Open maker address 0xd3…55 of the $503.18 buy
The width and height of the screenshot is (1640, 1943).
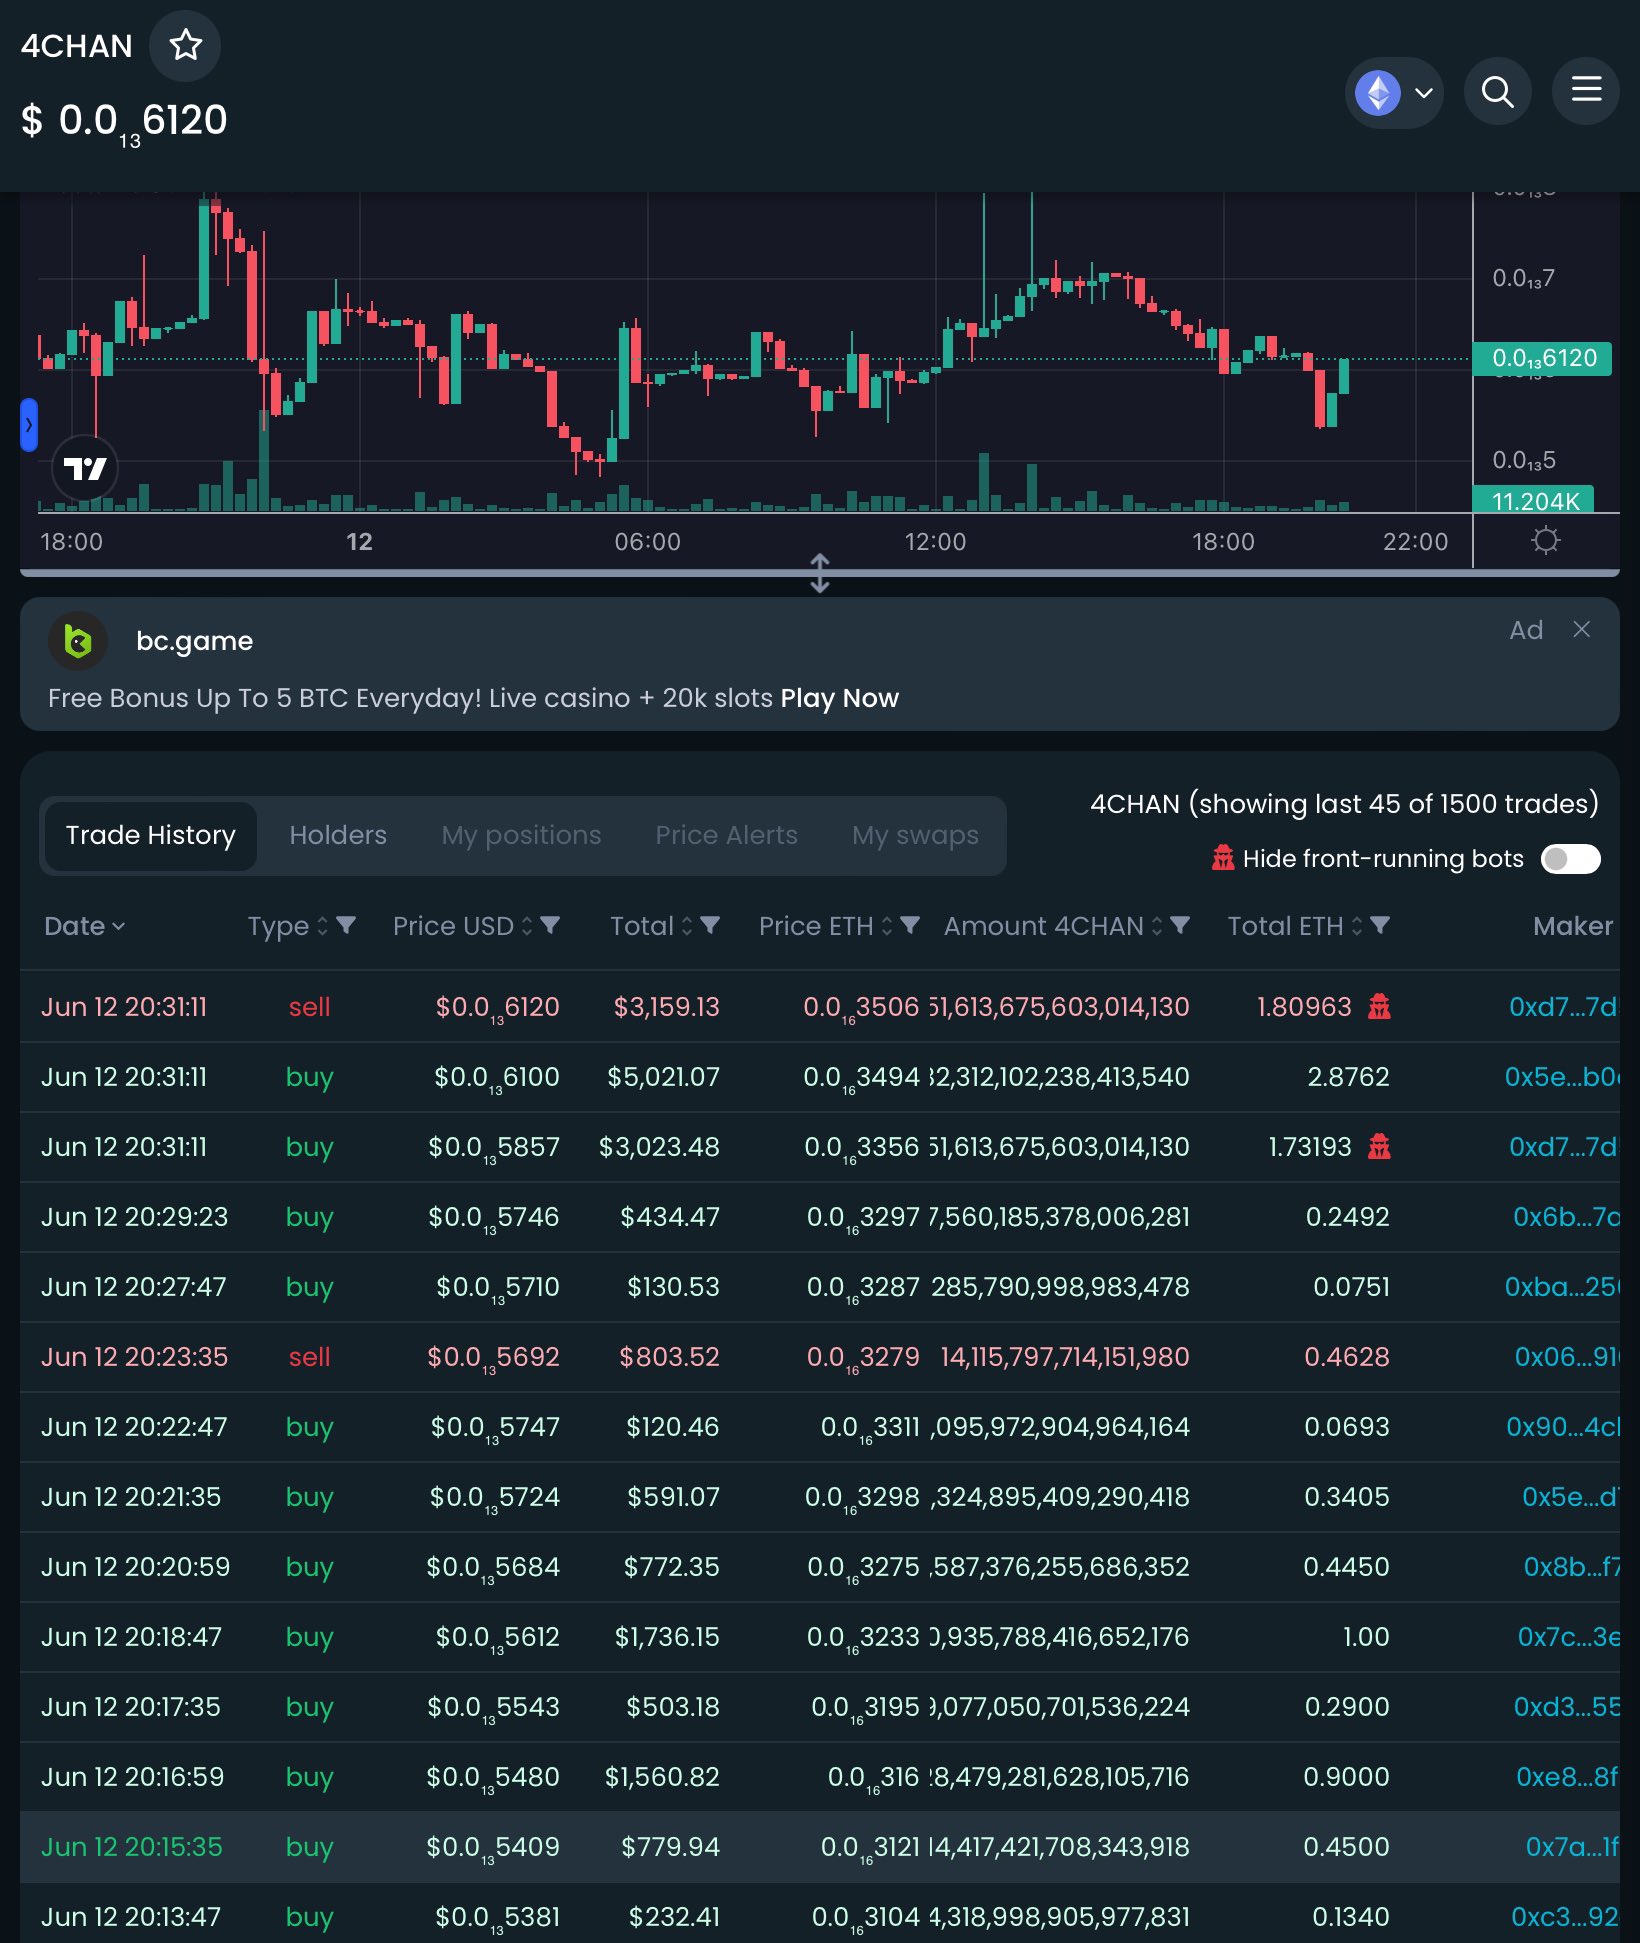1566,1707
